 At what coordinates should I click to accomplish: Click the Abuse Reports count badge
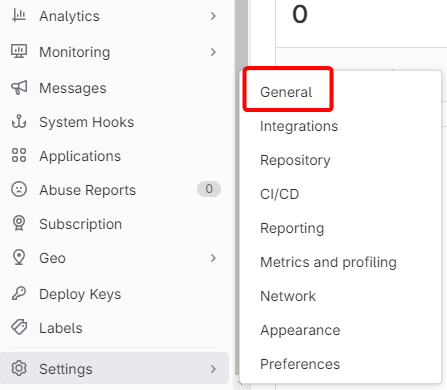click(209, 189)
